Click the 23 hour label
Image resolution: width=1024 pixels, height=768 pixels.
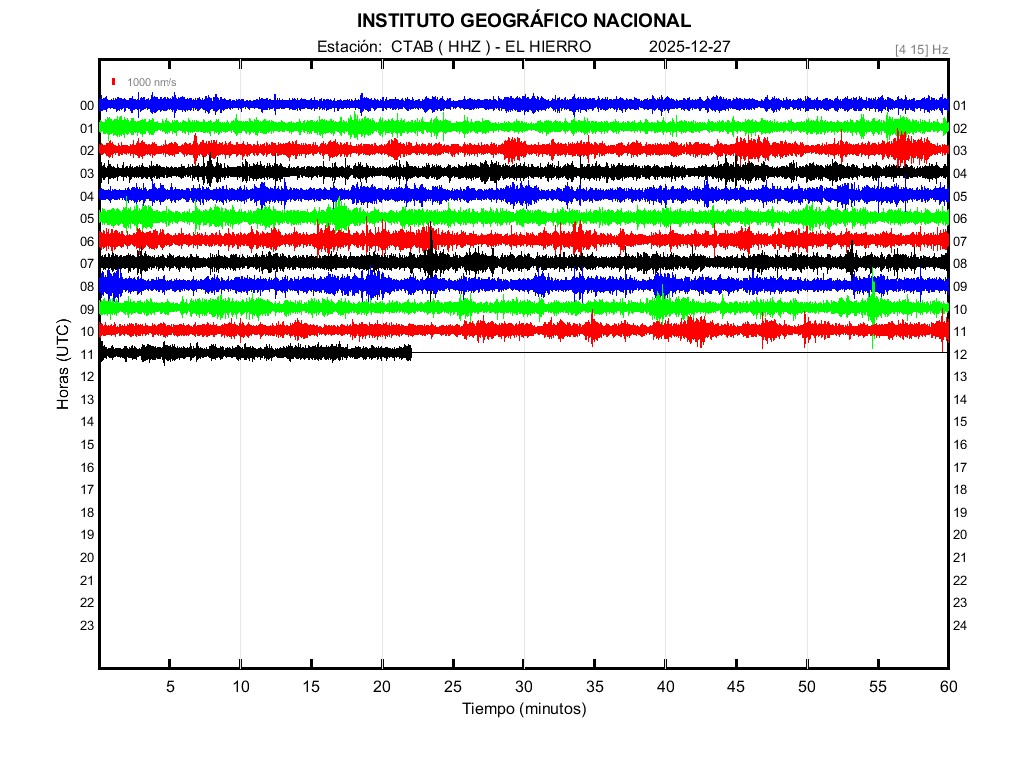tap(87, 626)
